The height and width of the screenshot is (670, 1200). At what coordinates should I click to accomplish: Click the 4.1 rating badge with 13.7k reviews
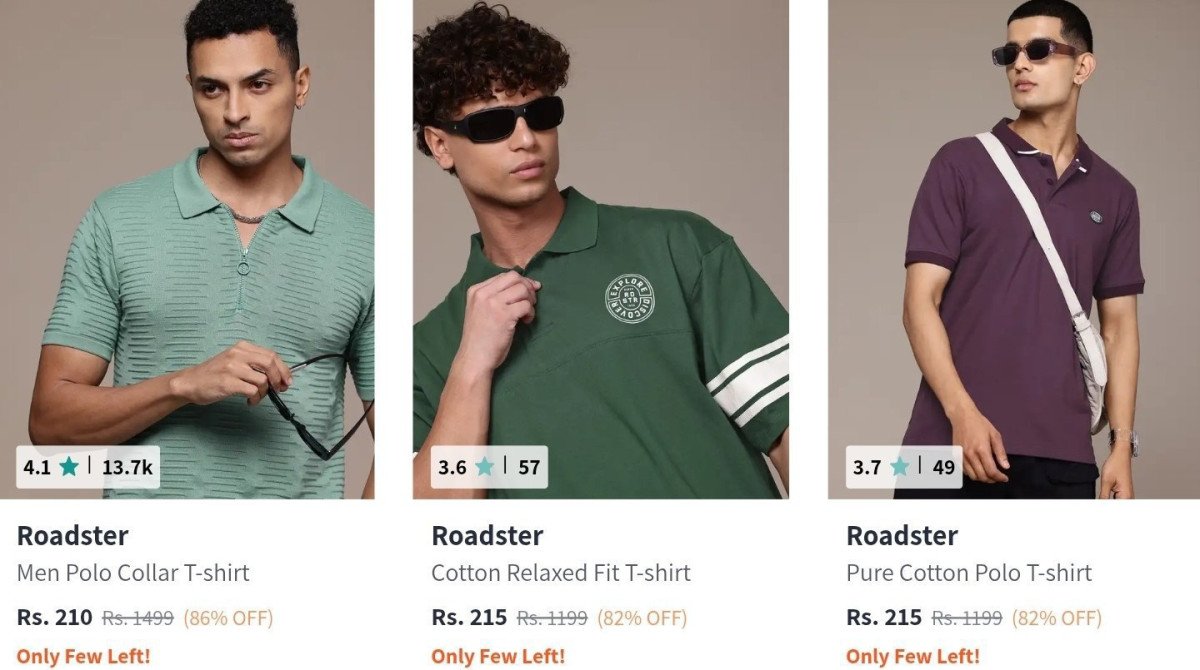pos(88,467)
